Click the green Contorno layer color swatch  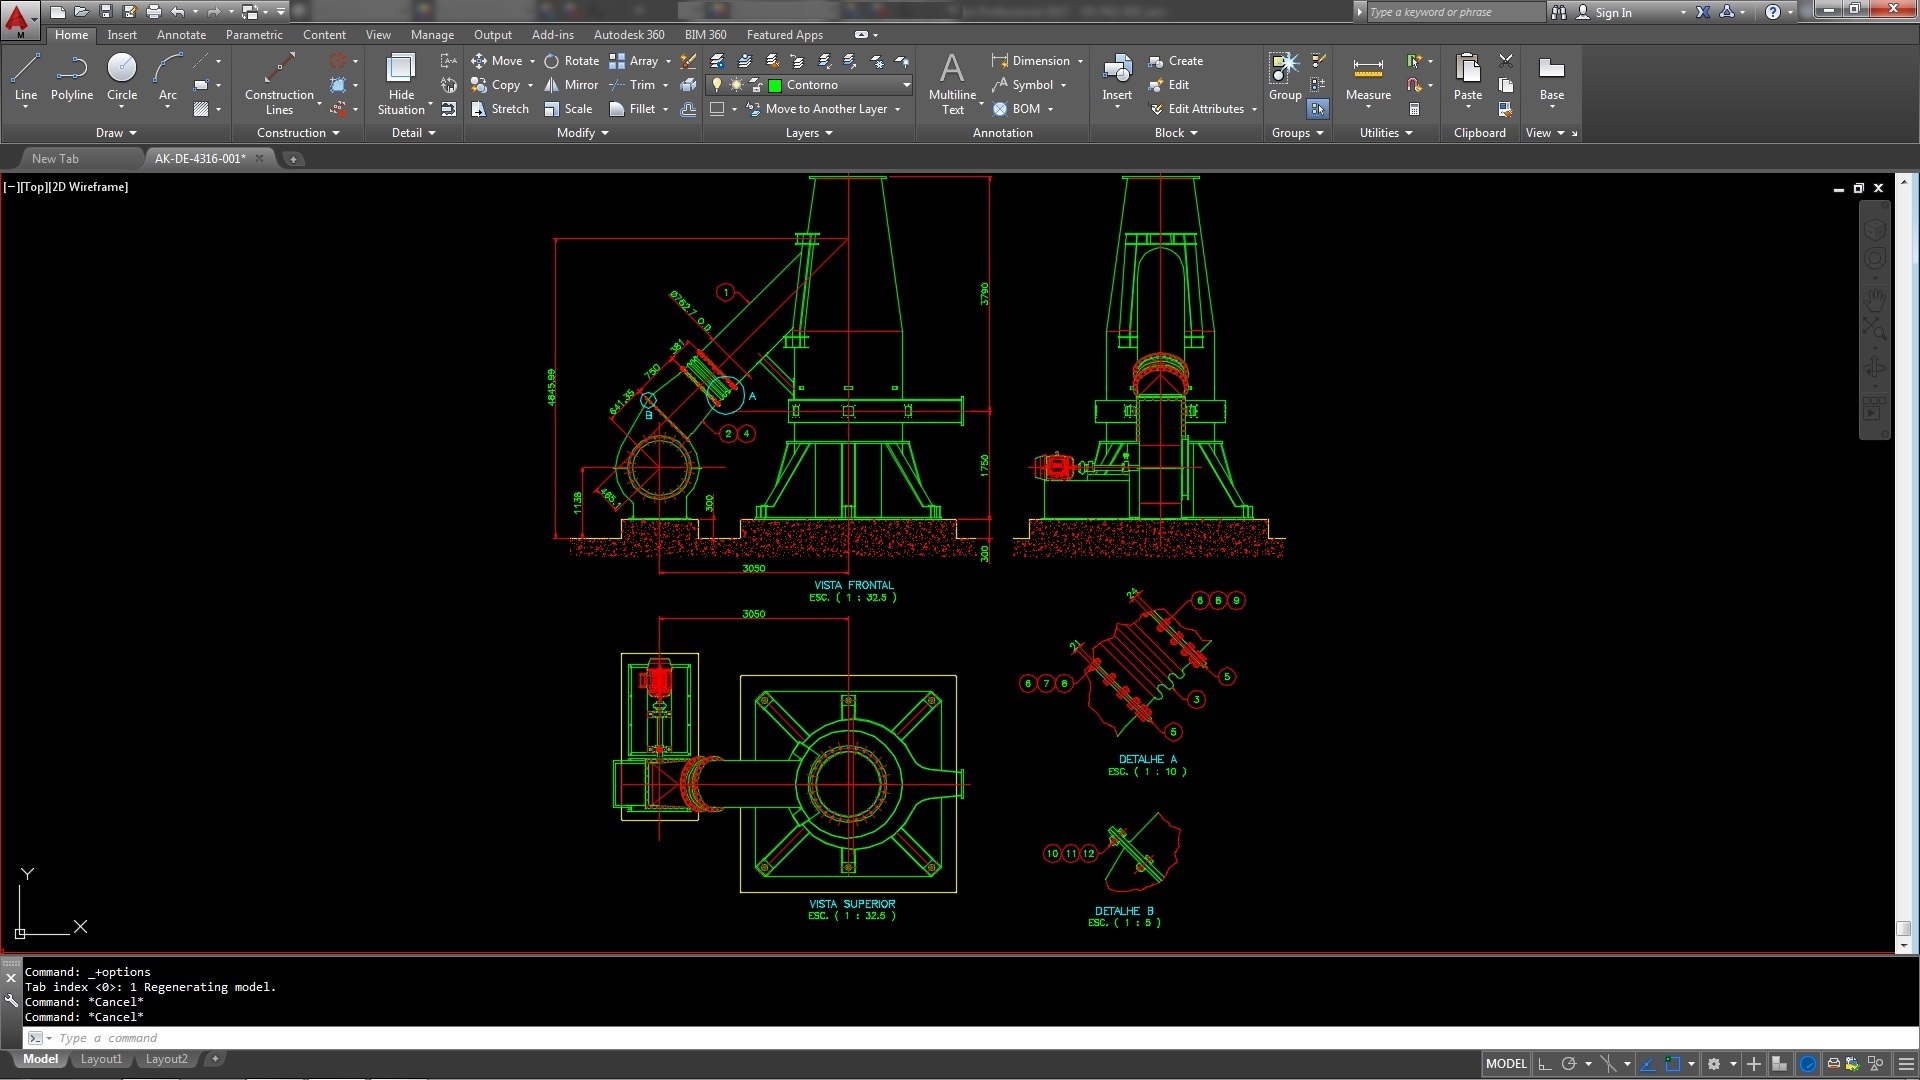pyautogui.click(x=775, y=85)
